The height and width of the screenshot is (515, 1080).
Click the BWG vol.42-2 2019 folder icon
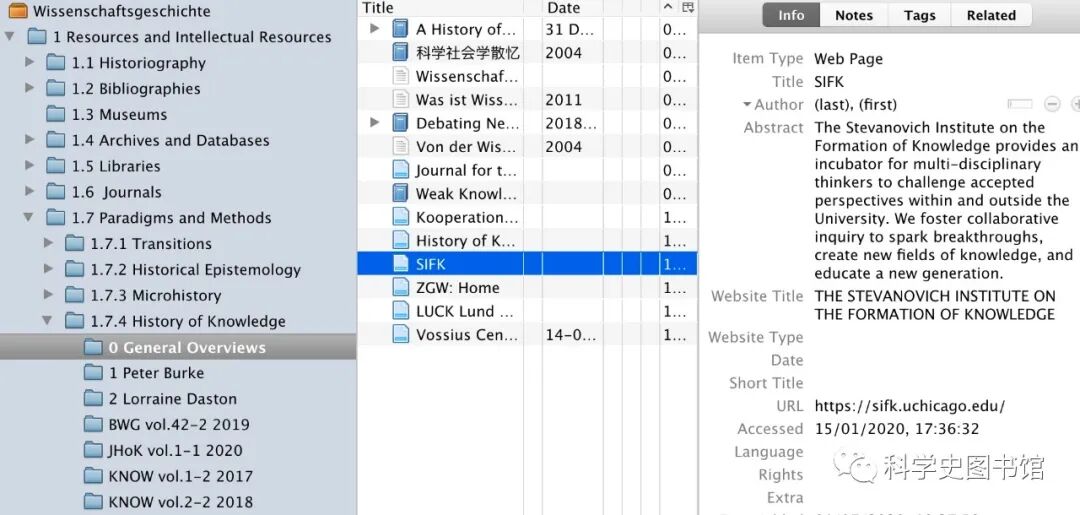click(x=93, y=424)
